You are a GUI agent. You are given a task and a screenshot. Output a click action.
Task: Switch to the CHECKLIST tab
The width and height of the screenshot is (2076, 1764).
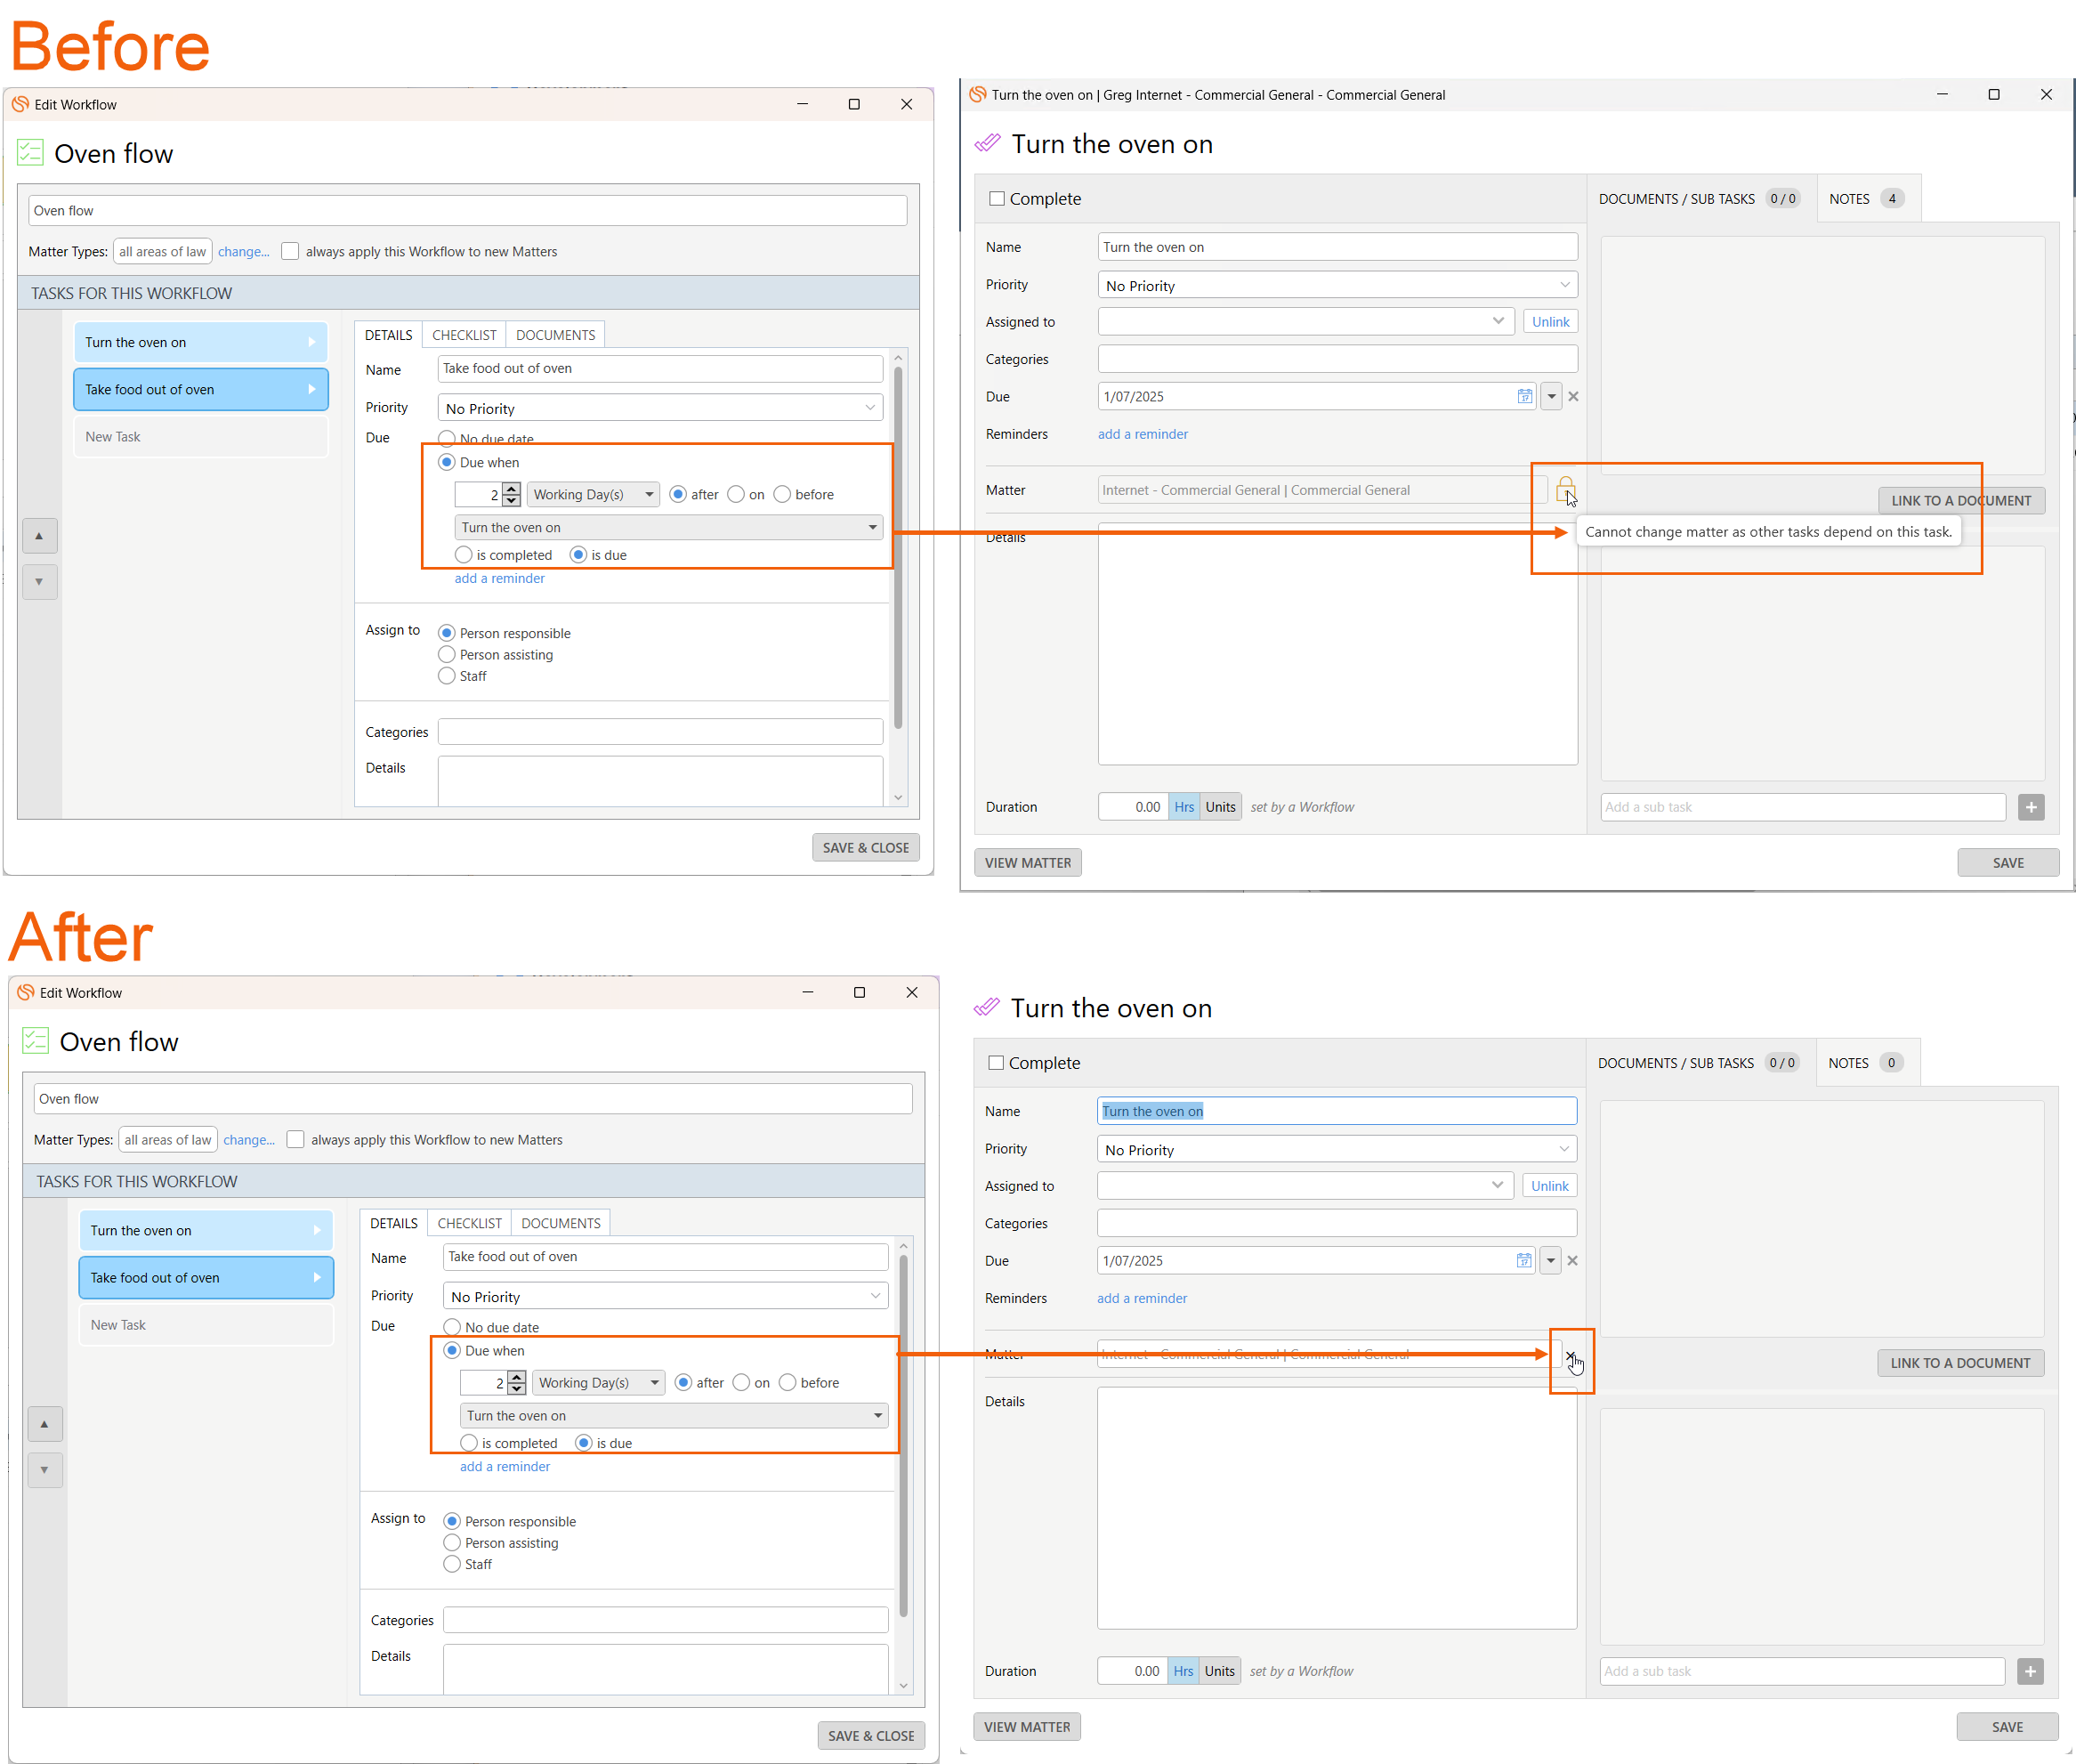pyautogui.click(x=464, y=335)
